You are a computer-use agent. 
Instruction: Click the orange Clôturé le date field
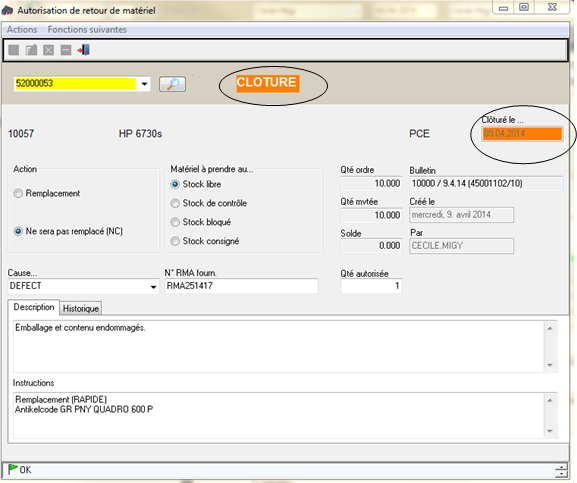(522, 134)
